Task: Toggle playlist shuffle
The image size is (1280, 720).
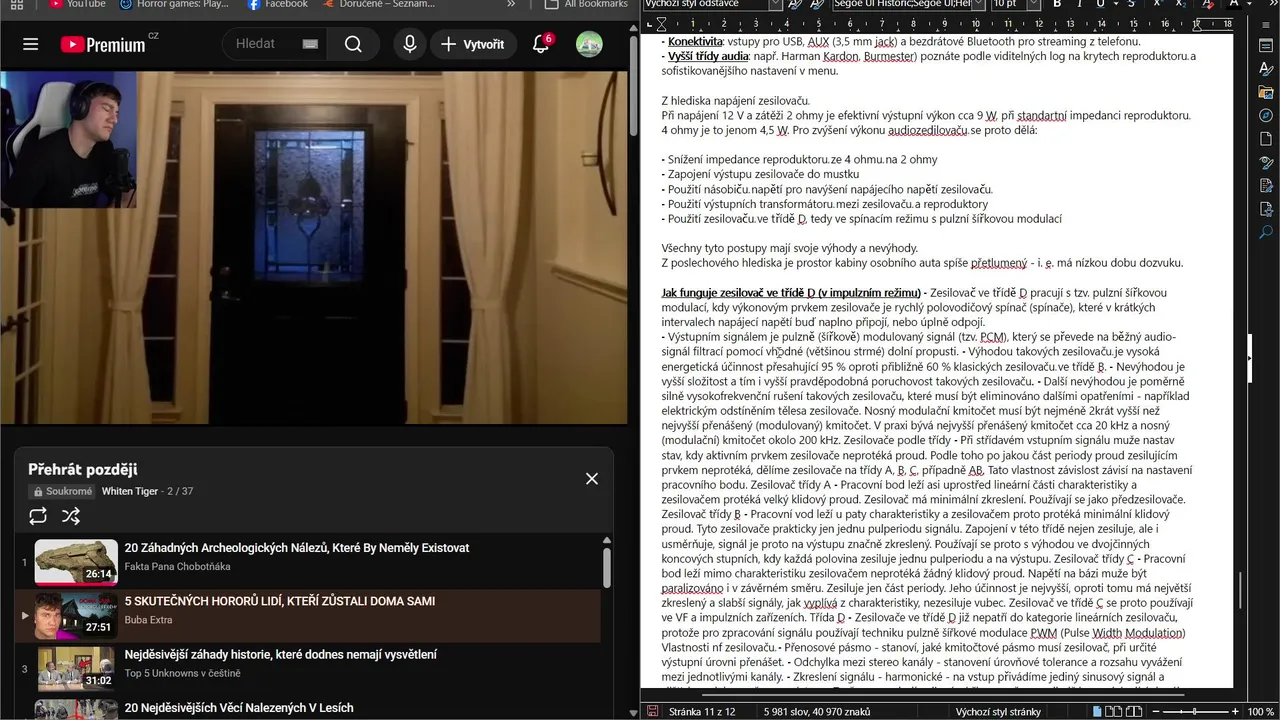Action: [x=71, y=516]
